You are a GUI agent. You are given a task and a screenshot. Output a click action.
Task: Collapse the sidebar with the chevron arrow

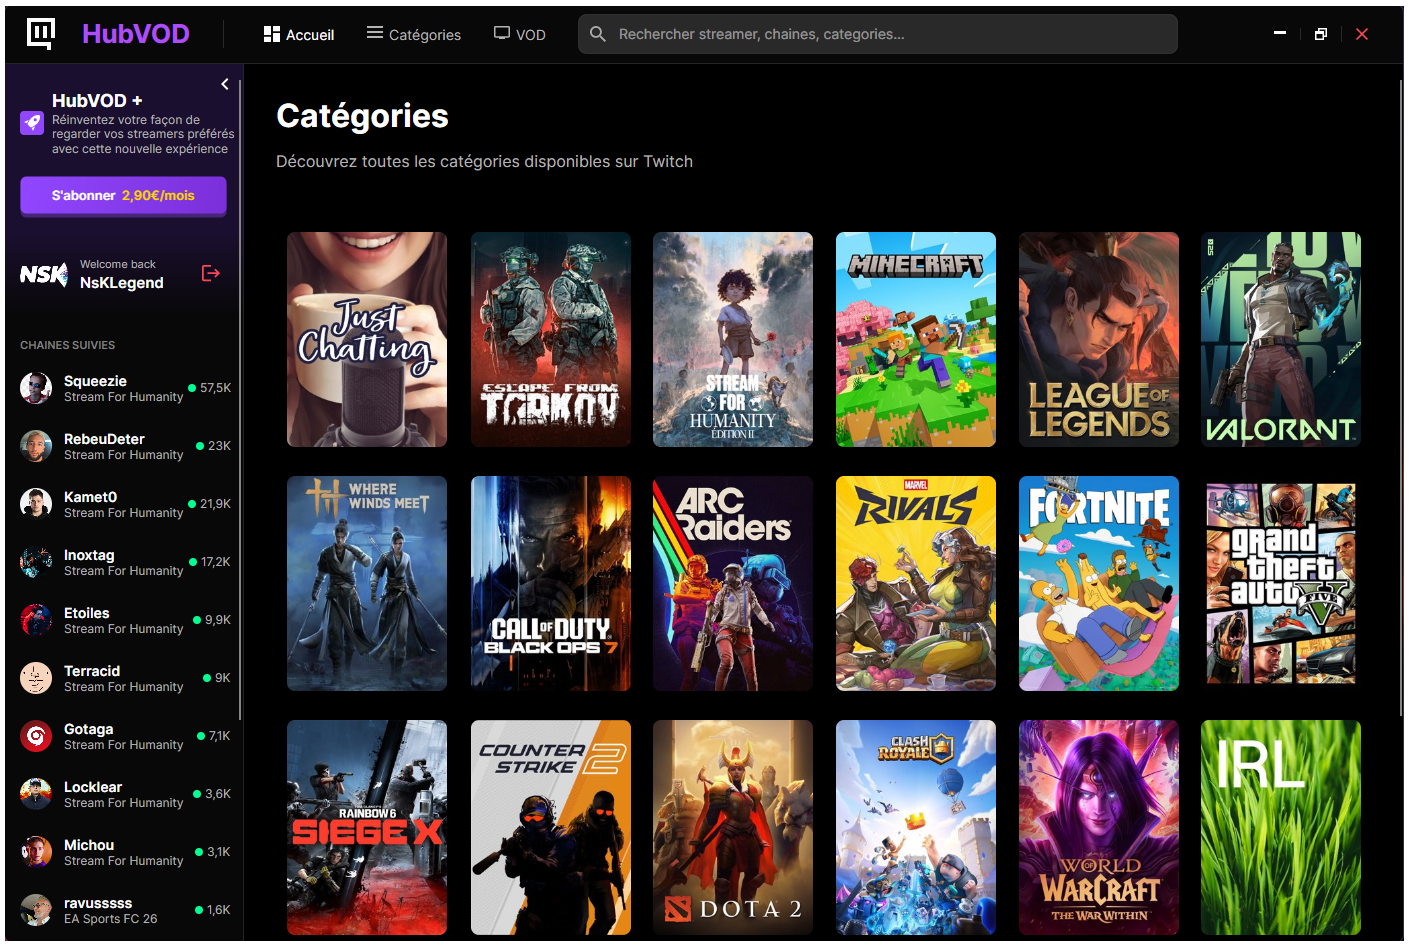(x=224, y=84)
